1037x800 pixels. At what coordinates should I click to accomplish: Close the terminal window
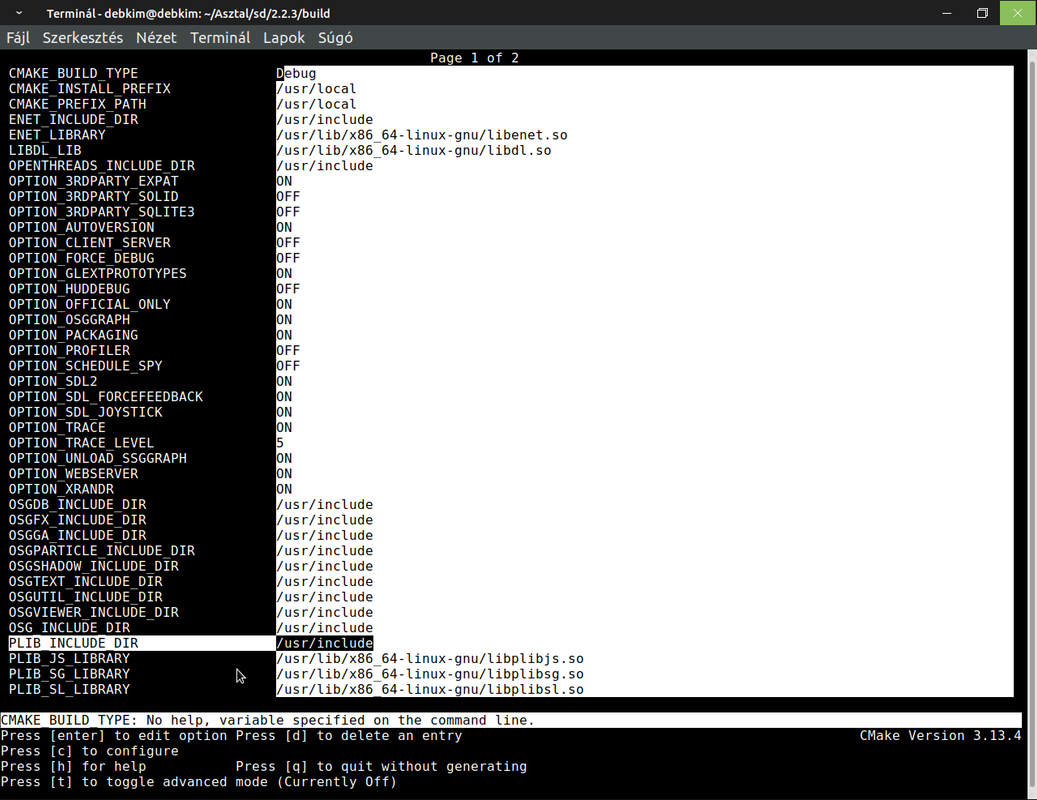coord(1018,13)
